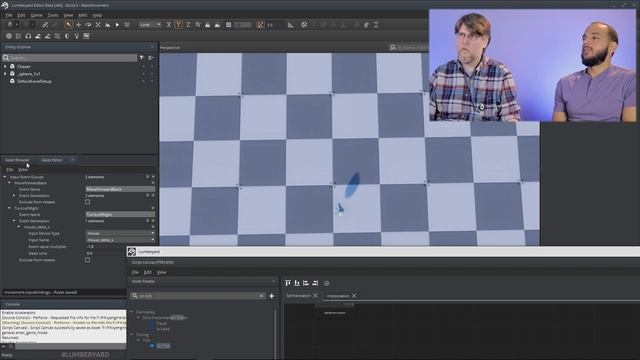Open the Help menu in main menu bar
Image resolution: width=640 pixels, height=360 pixels.
click(x=97, y=15)
